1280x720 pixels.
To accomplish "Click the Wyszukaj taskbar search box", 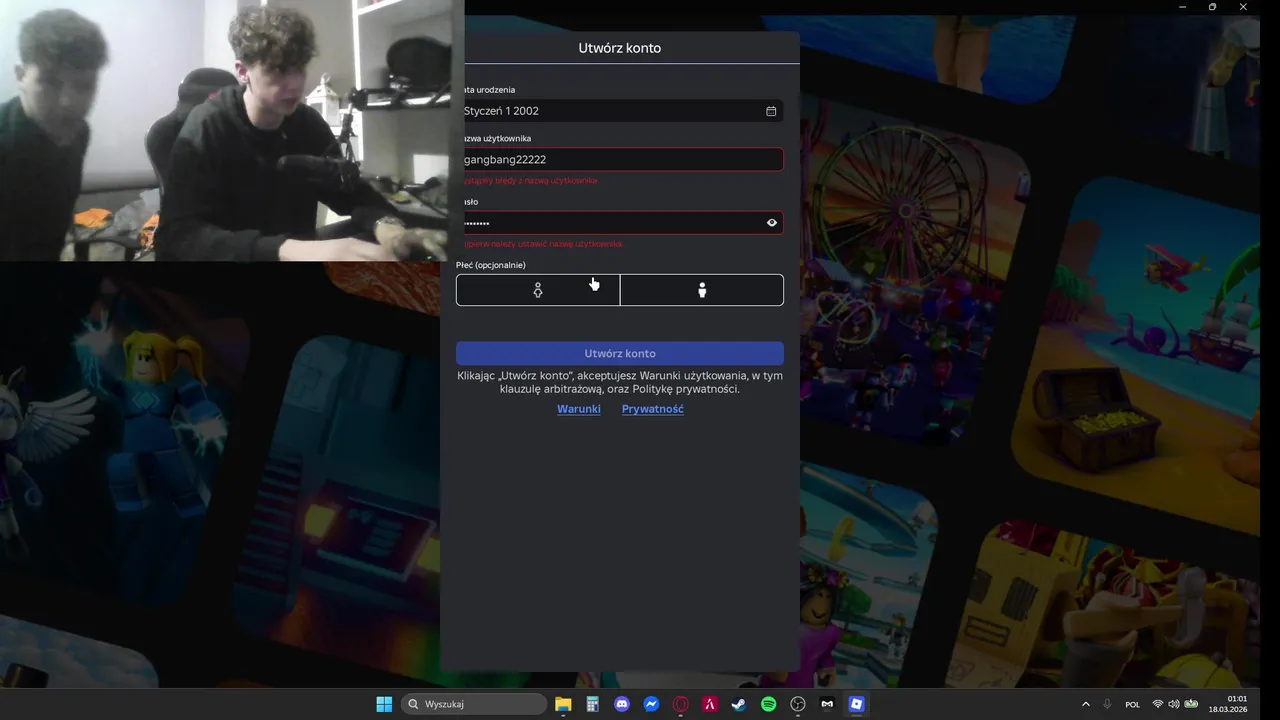I will [474, 704].
